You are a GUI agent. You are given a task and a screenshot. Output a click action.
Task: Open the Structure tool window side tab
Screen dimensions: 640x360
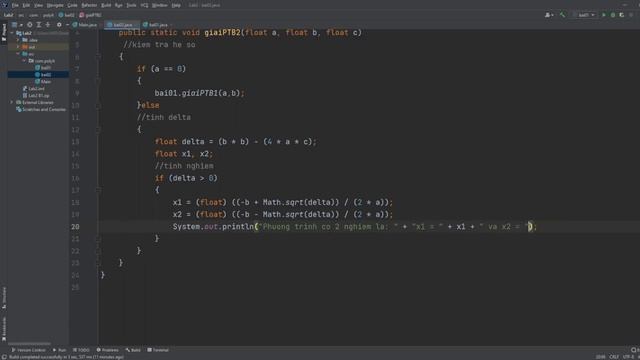click(x=4, y=298)
